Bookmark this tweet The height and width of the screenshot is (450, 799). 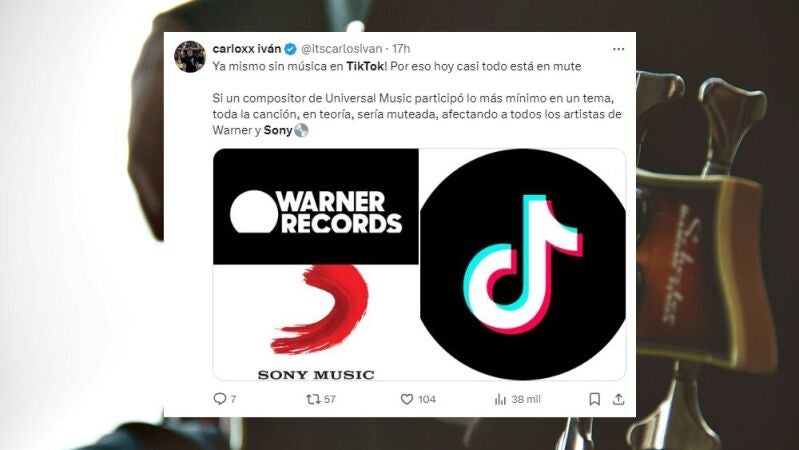coord(594,399)
